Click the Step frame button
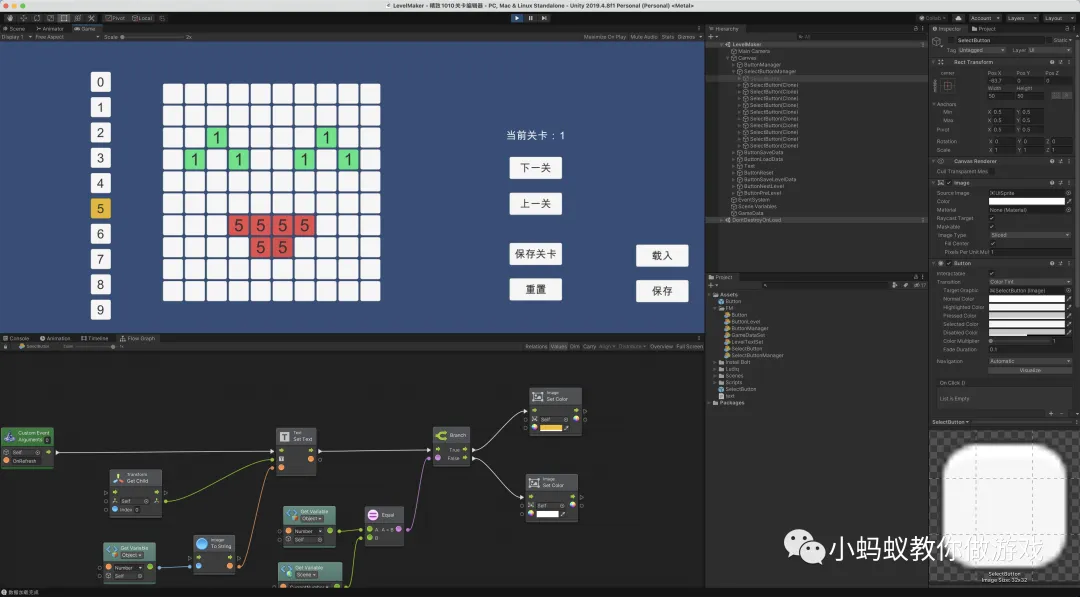The image size is (1080, 597). [x=544, y=18]
